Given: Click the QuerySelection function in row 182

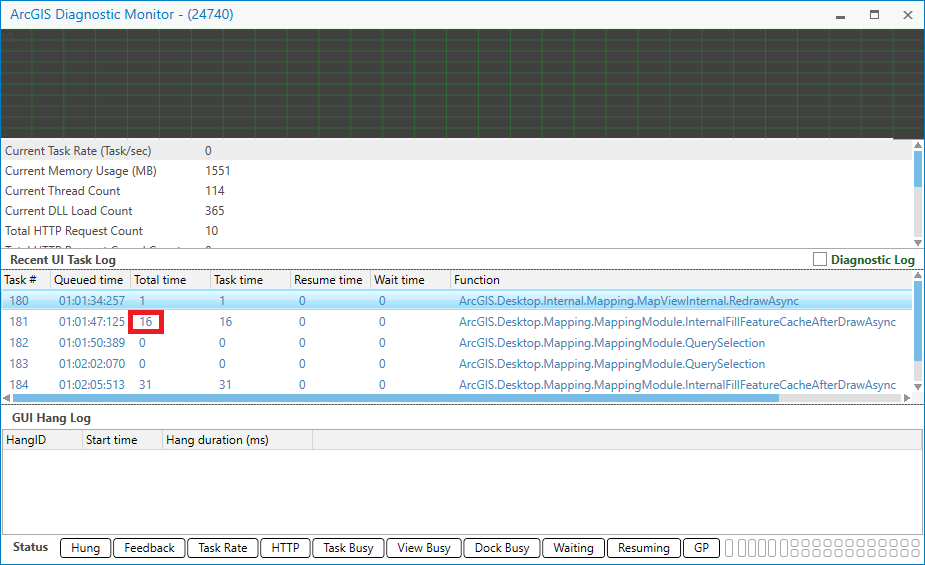Looking at the screenshot, I should pyautogui.click(x=612, y=343).
